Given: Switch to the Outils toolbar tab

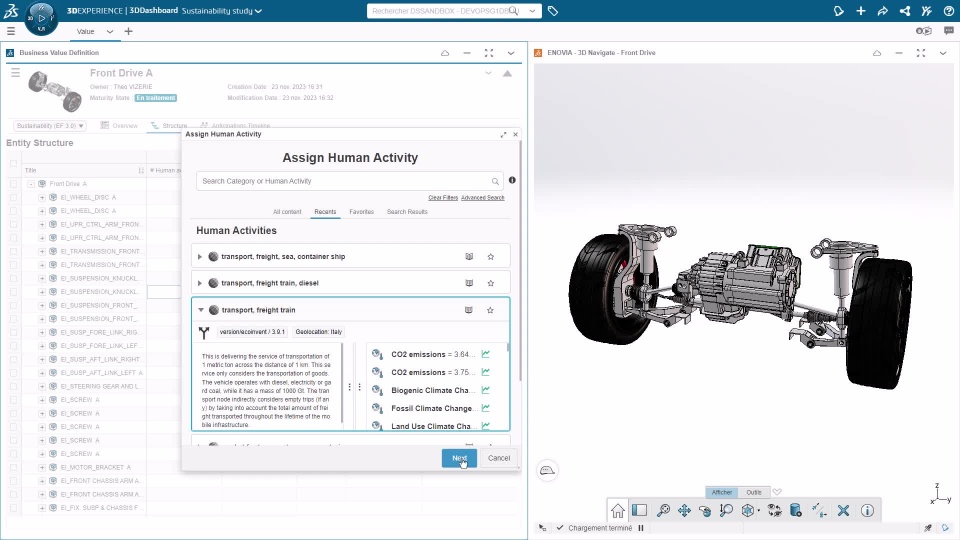Looking at the screenshot, I should pyautogui.click(x=754, y=492).
